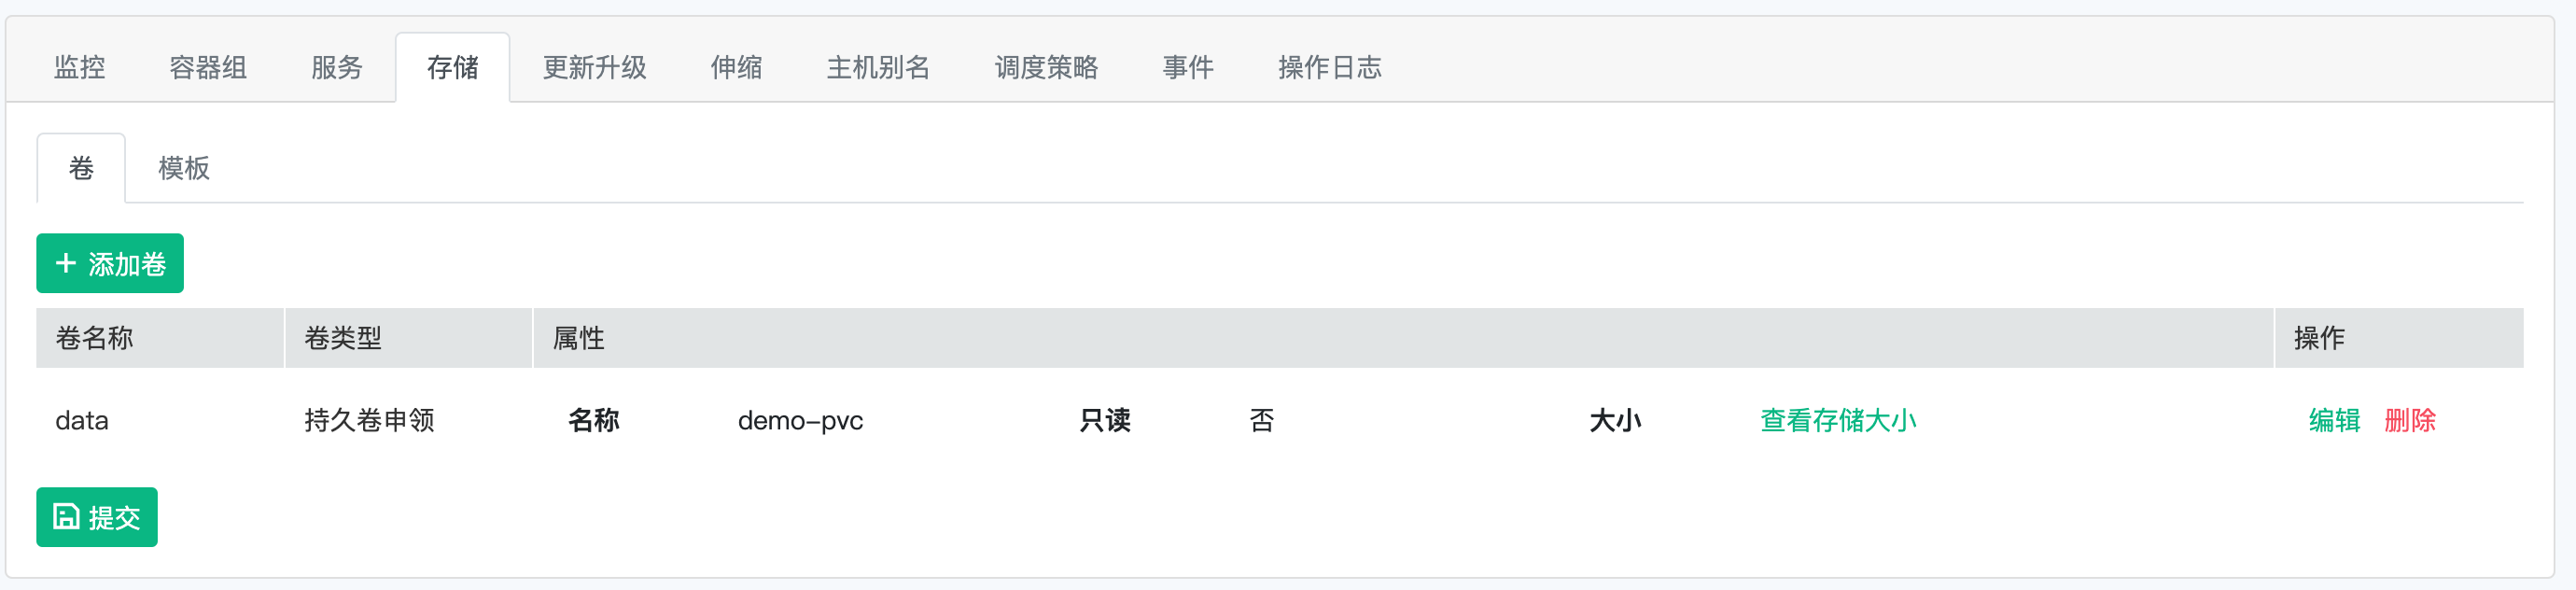Switch to the 容器组 tab
This screenshot has height=590, width=2576.
pos(208,67)
